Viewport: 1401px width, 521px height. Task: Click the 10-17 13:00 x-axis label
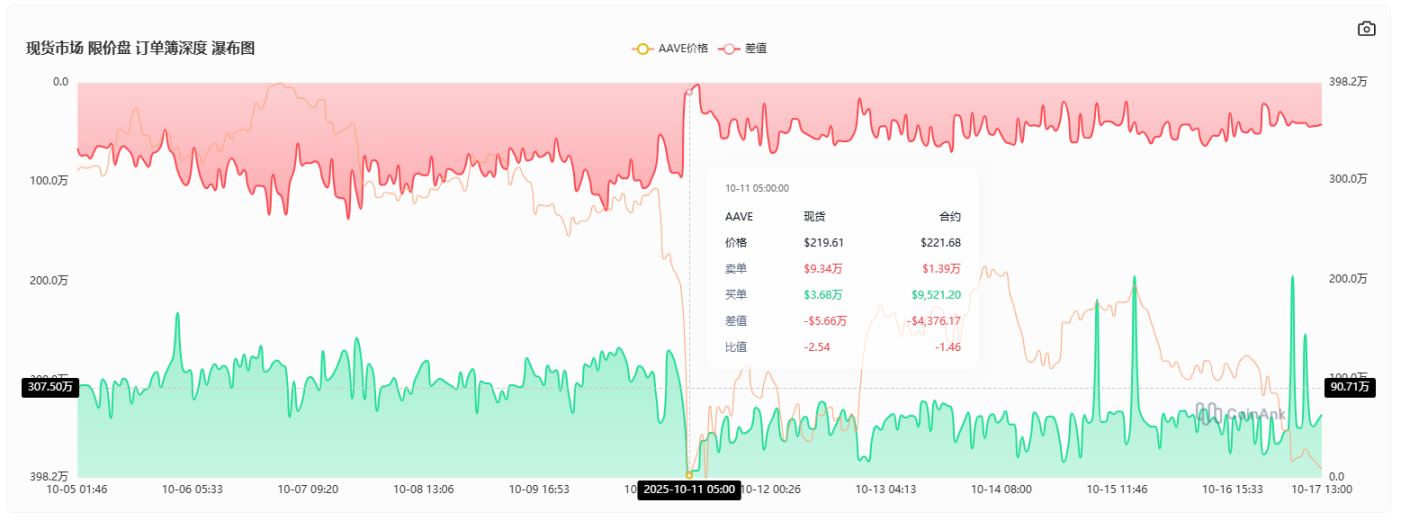(1321, 490)
